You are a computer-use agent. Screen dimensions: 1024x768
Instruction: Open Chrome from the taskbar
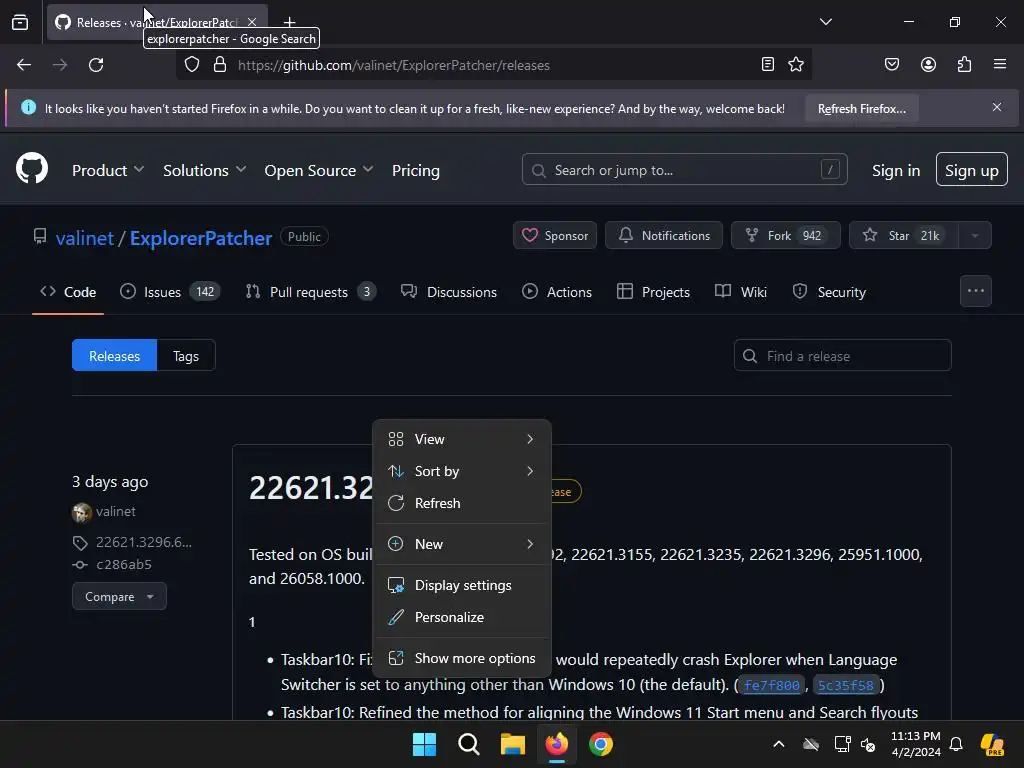pos(601,744)
